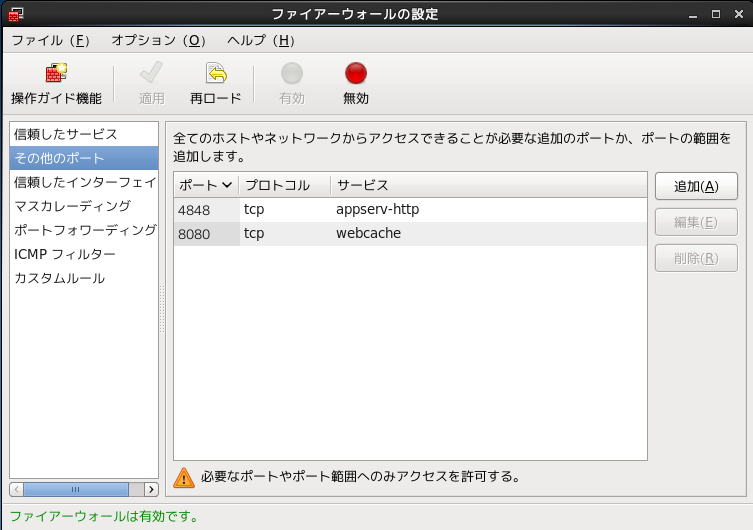The width and height of the screenshot is (753, 530).
Task: Open the ファイル(F) menu
Action: click(50, 41)
